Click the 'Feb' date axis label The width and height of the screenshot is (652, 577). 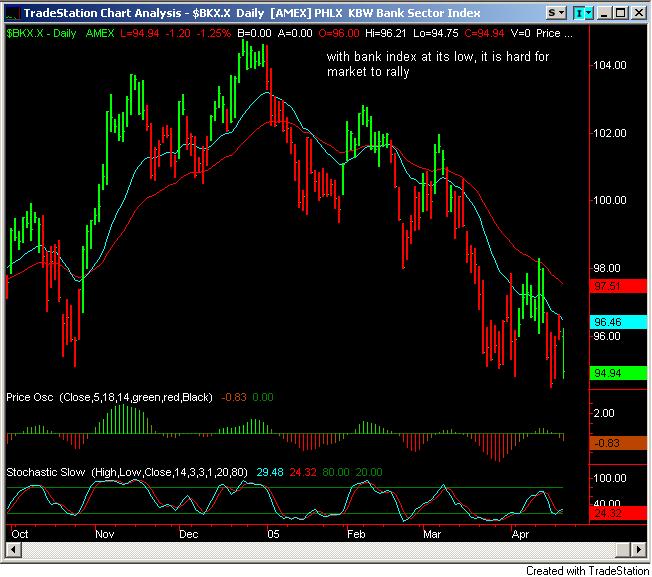click(356, 534)
